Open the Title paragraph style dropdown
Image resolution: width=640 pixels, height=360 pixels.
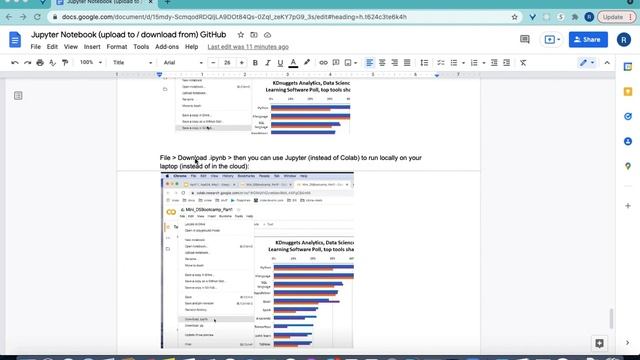tap(132, 62)
